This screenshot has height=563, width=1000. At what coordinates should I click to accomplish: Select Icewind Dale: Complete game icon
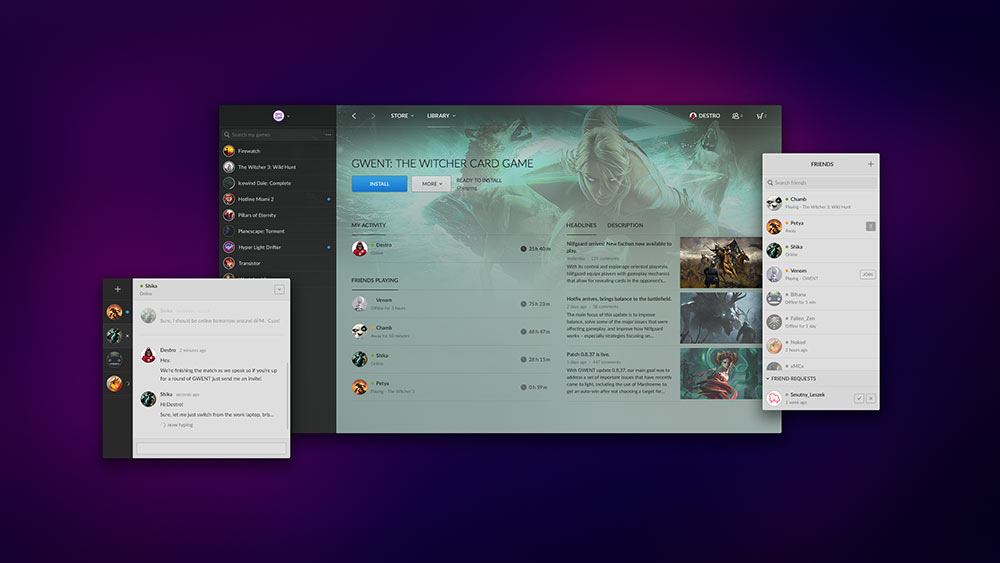(x=229, y=183)
